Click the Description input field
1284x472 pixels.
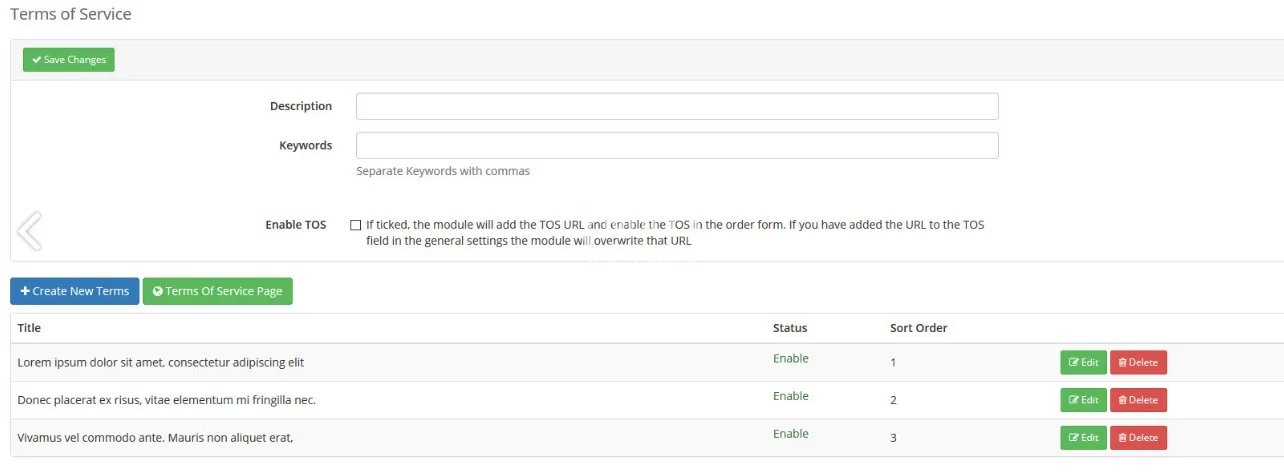(677, 106)
